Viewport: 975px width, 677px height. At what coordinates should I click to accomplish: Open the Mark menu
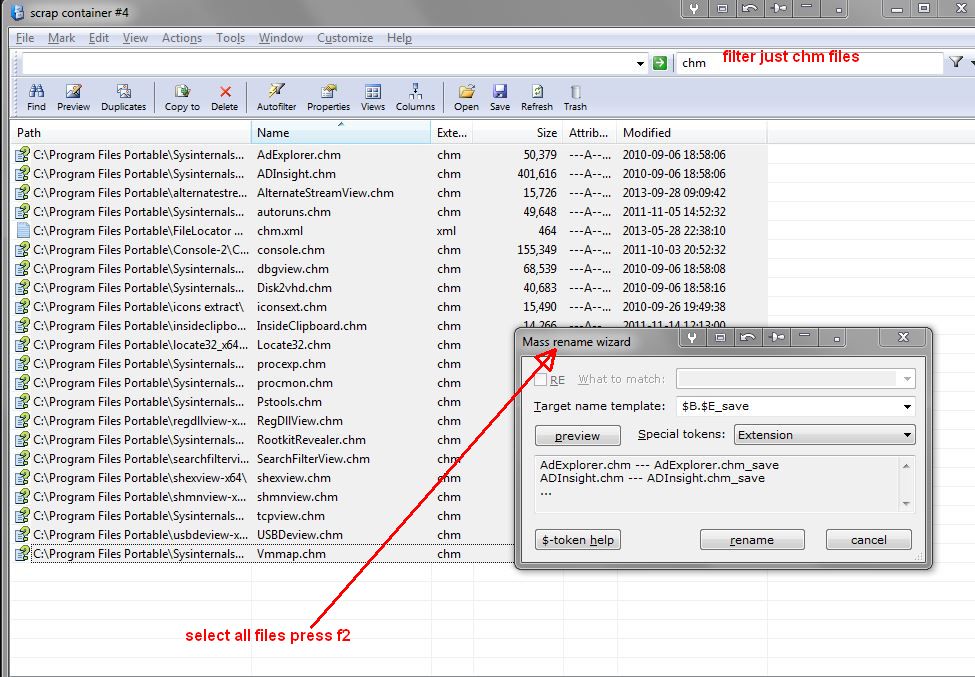[x=62, y=38]
